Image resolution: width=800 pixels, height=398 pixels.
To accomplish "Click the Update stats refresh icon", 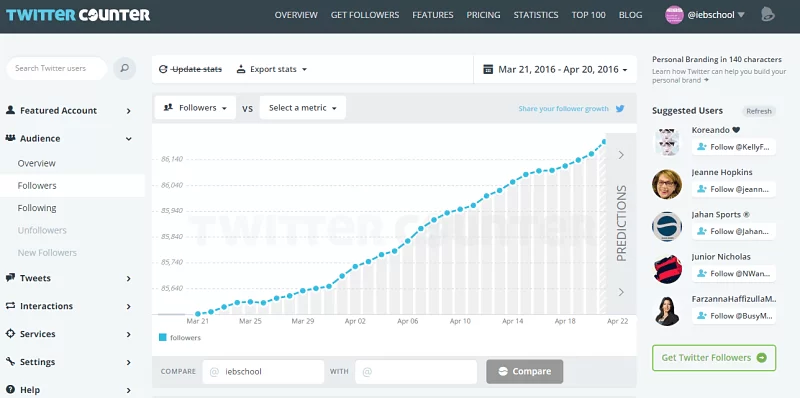I will point(163,69).
